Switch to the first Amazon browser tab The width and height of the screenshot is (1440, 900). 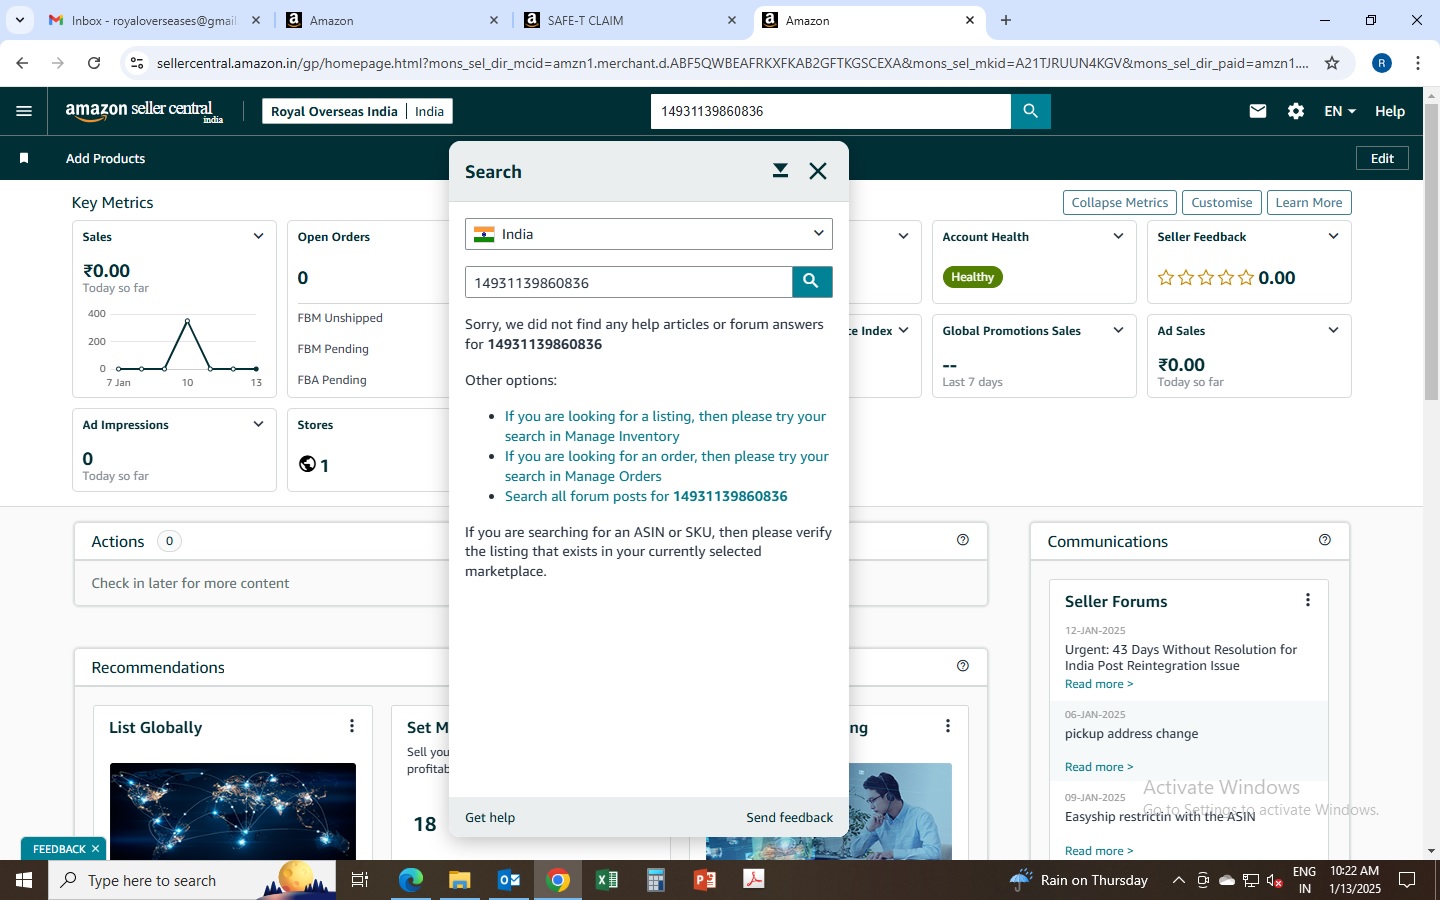tap(392, 20)
